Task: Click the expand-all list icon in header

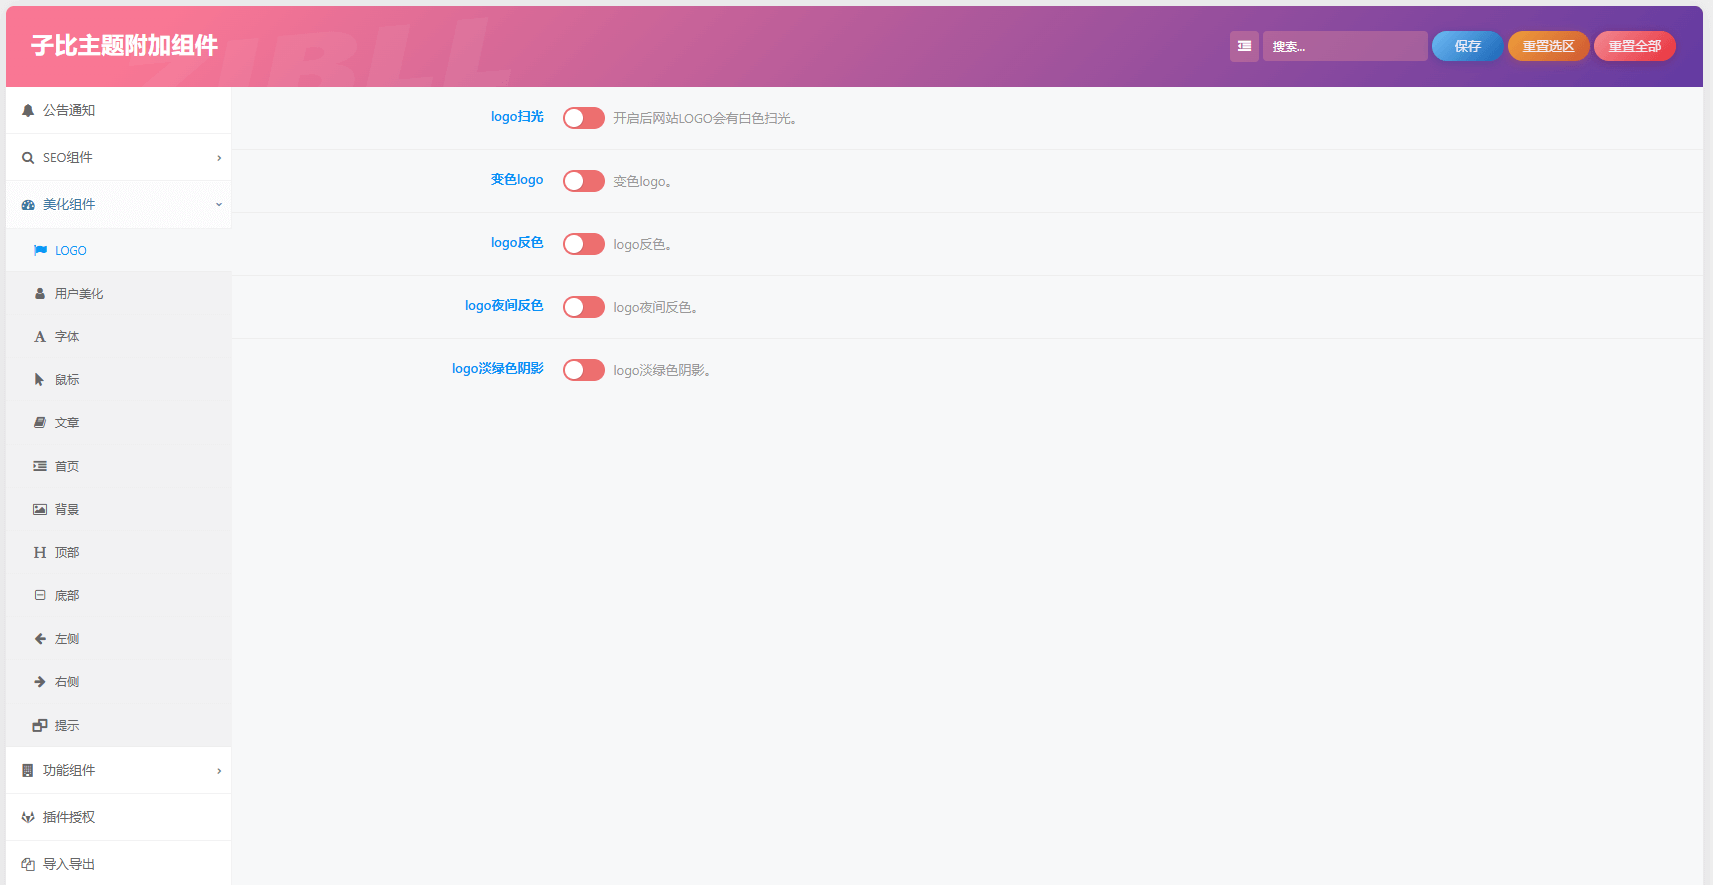Action: point(1244,46)
